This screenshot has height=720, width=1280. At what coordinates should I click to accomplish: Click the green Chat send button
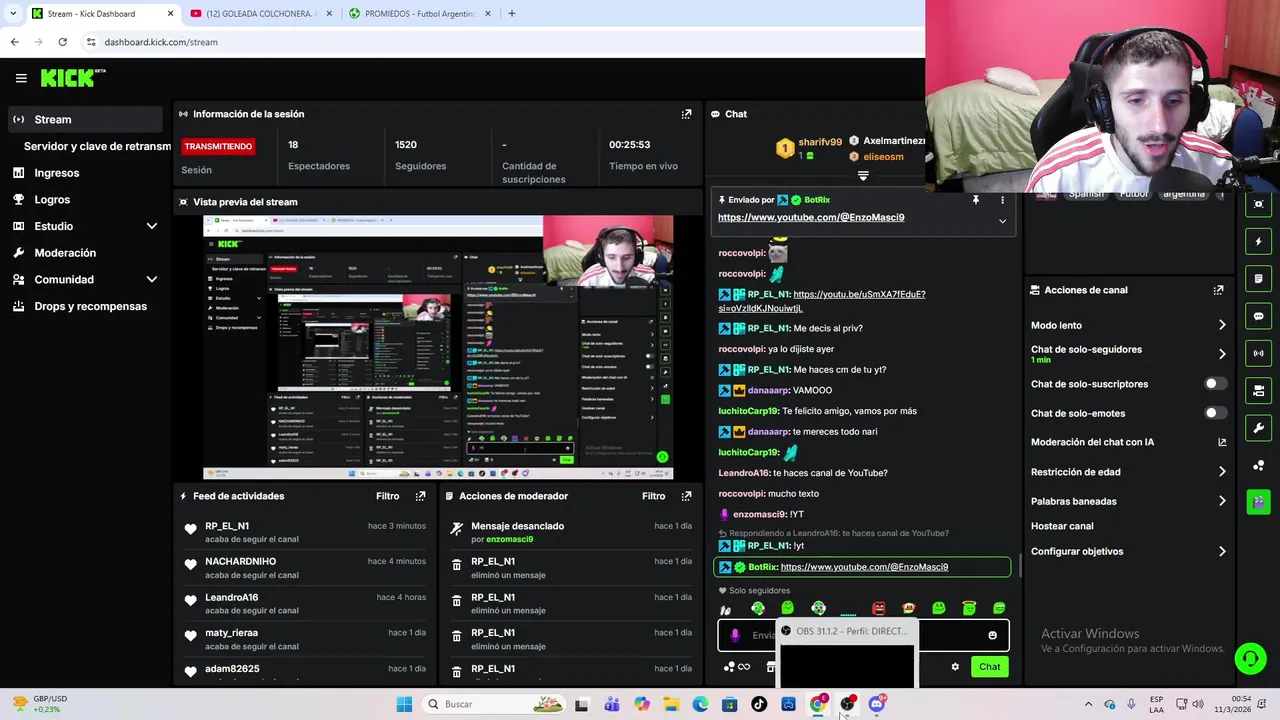(989, 667)
